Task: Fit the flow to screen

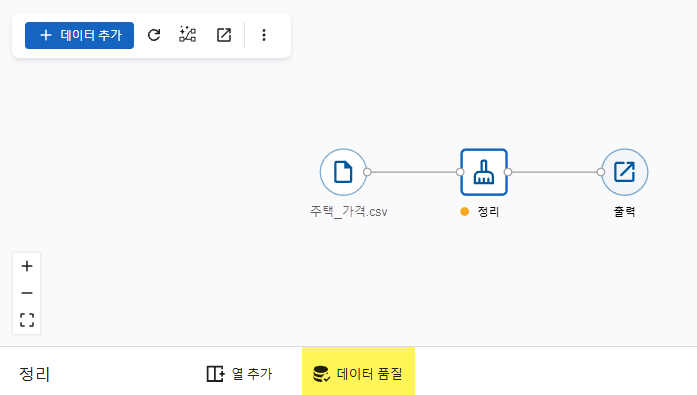Action: tap(27, 320)
